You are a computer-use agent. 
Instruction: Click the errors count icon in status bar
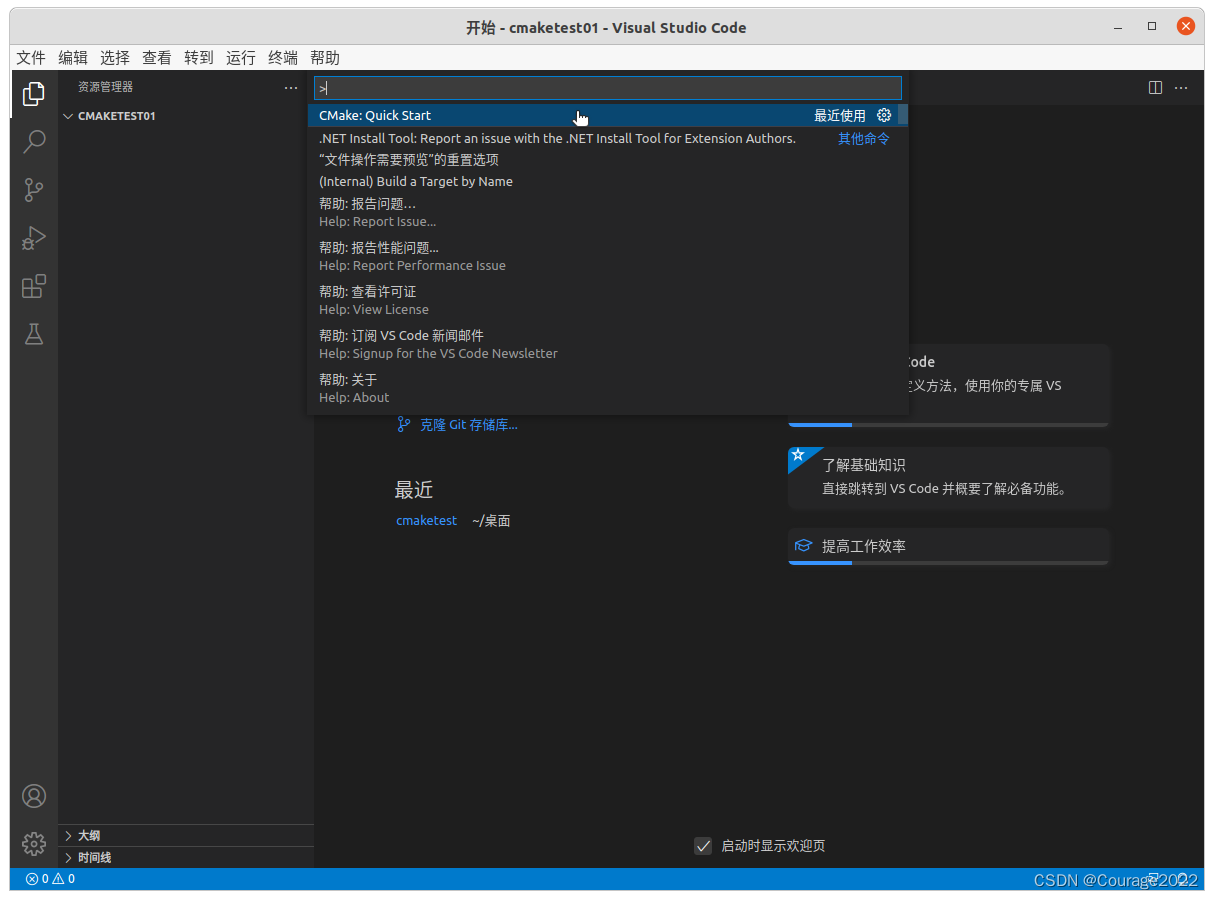(x=31, y=879)
